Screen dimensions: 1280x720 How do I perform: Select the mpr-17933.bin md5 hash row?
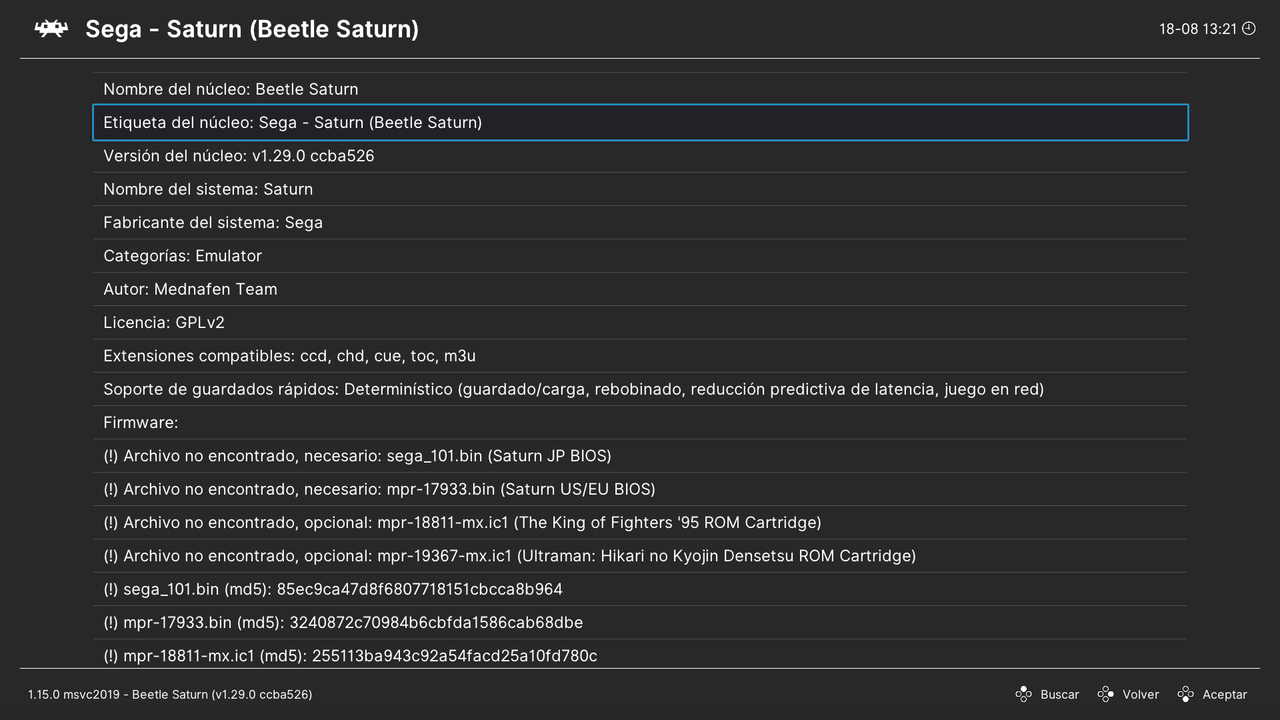pyautogui.click(x=640, y=622)
